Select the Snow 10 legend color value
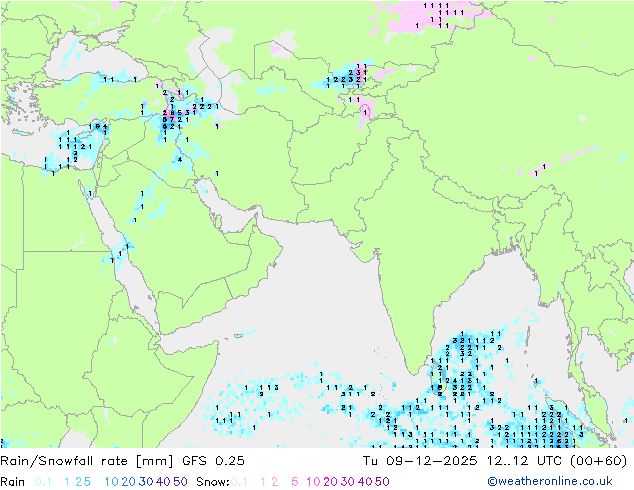Image resolution: width=634 pixels, height=490 pixels. point(313,482)
